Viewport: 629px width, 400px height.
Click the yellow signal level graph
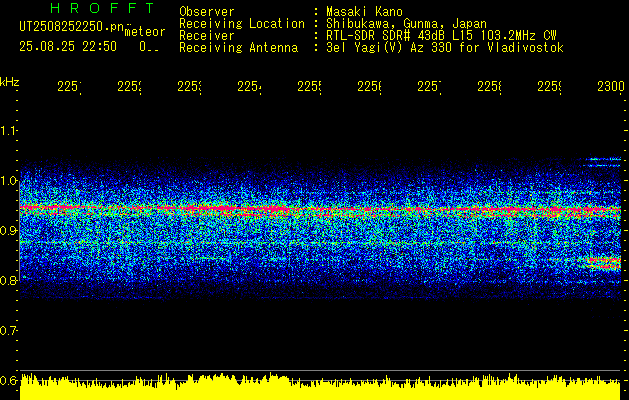pyautogui.click(x=321, y=387)
